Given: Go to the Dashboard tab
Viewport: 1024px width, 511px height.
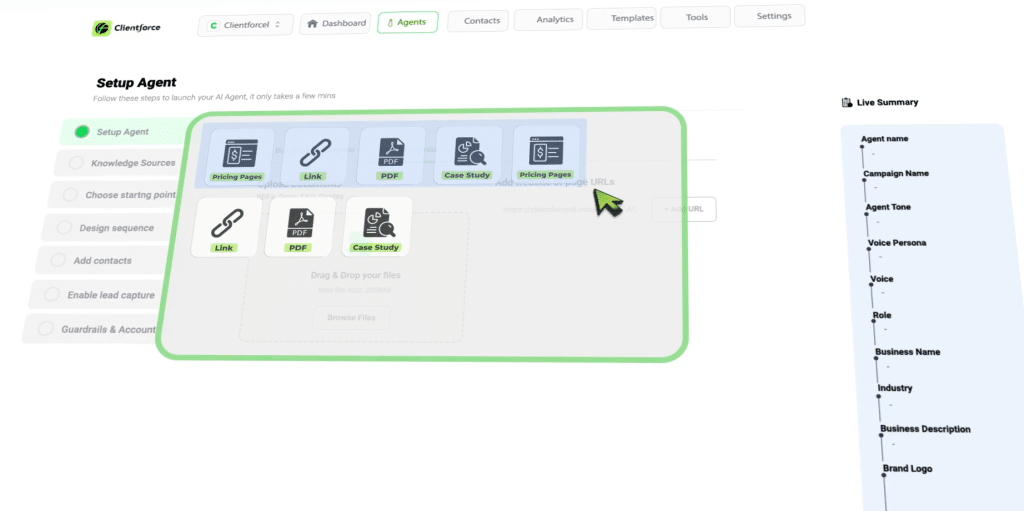Looking at the screenshot, I should pyautogui.click(x=334, y=22).
